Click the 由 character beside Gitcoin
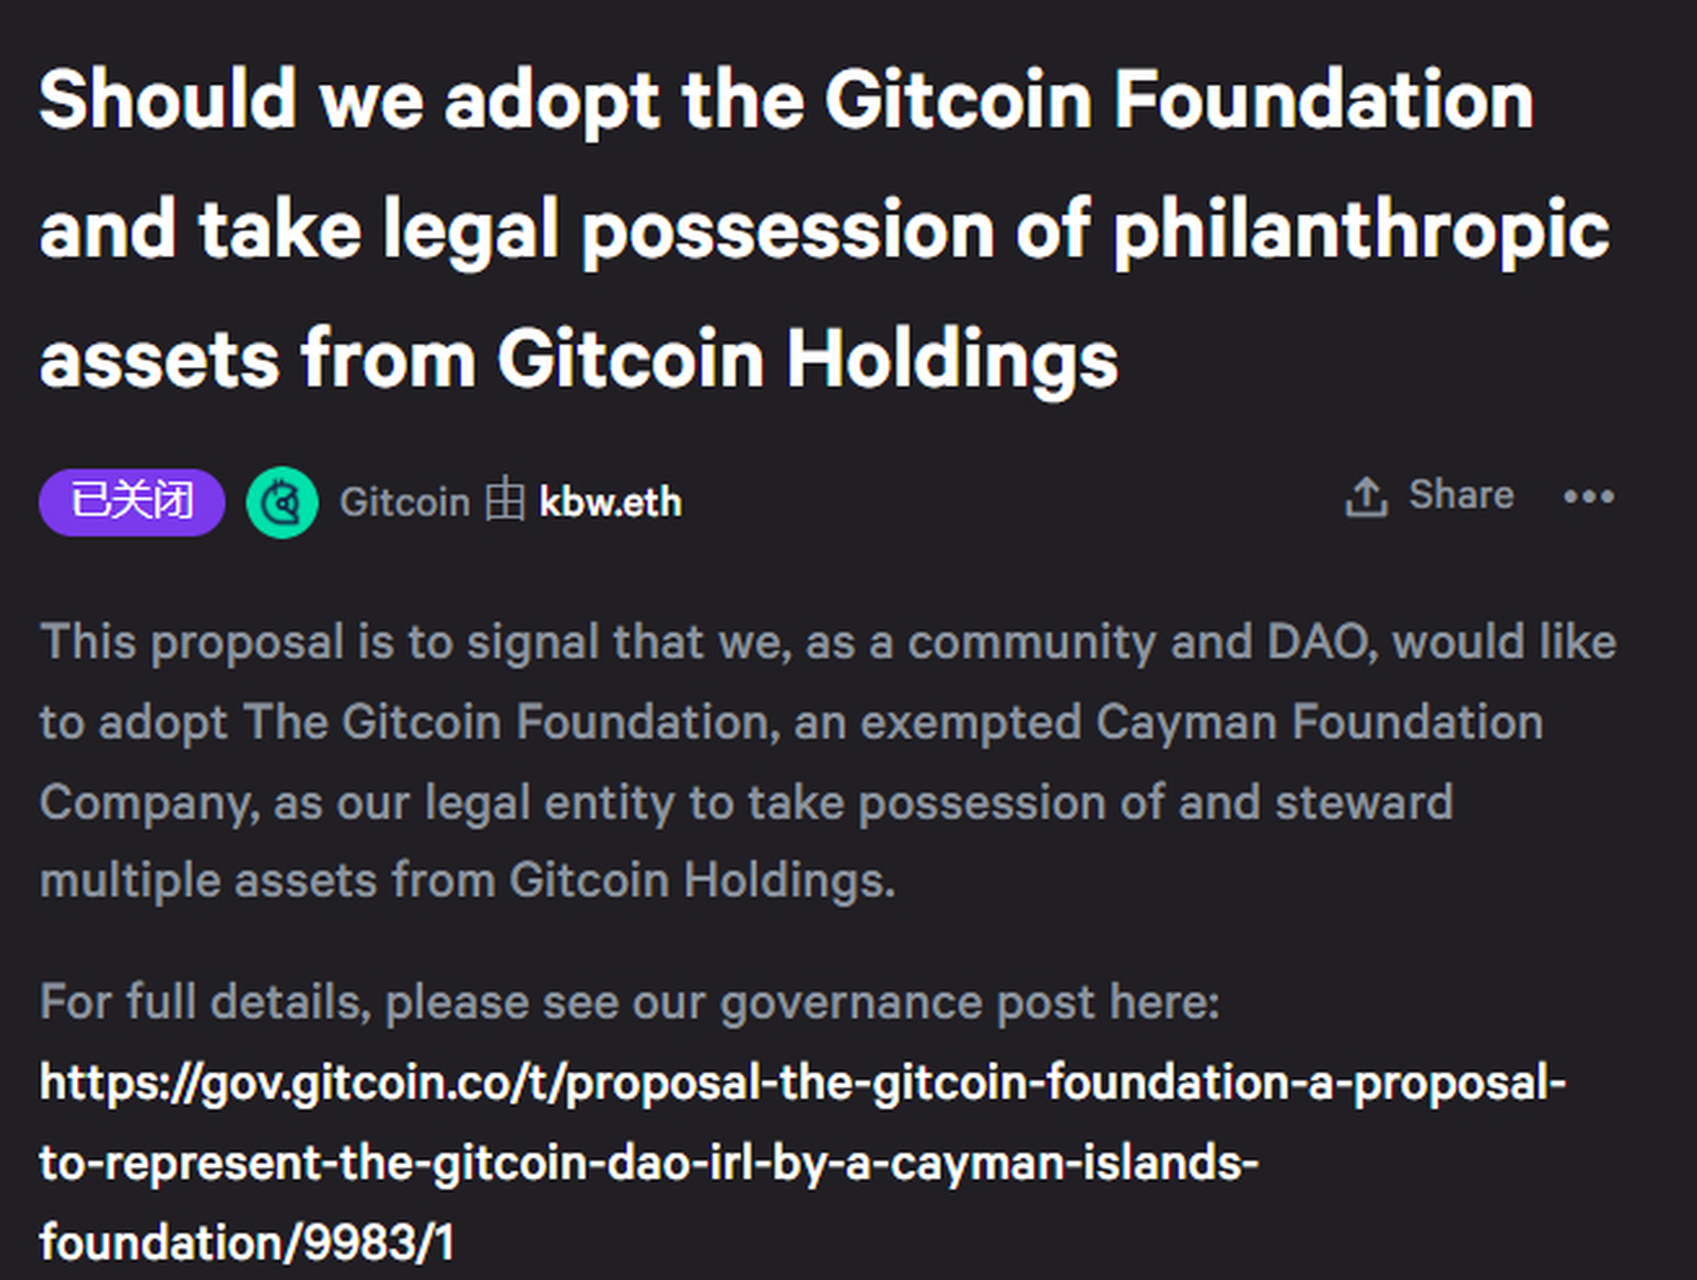This screenshot has width=1697, height=1280. tap(505, 502)
